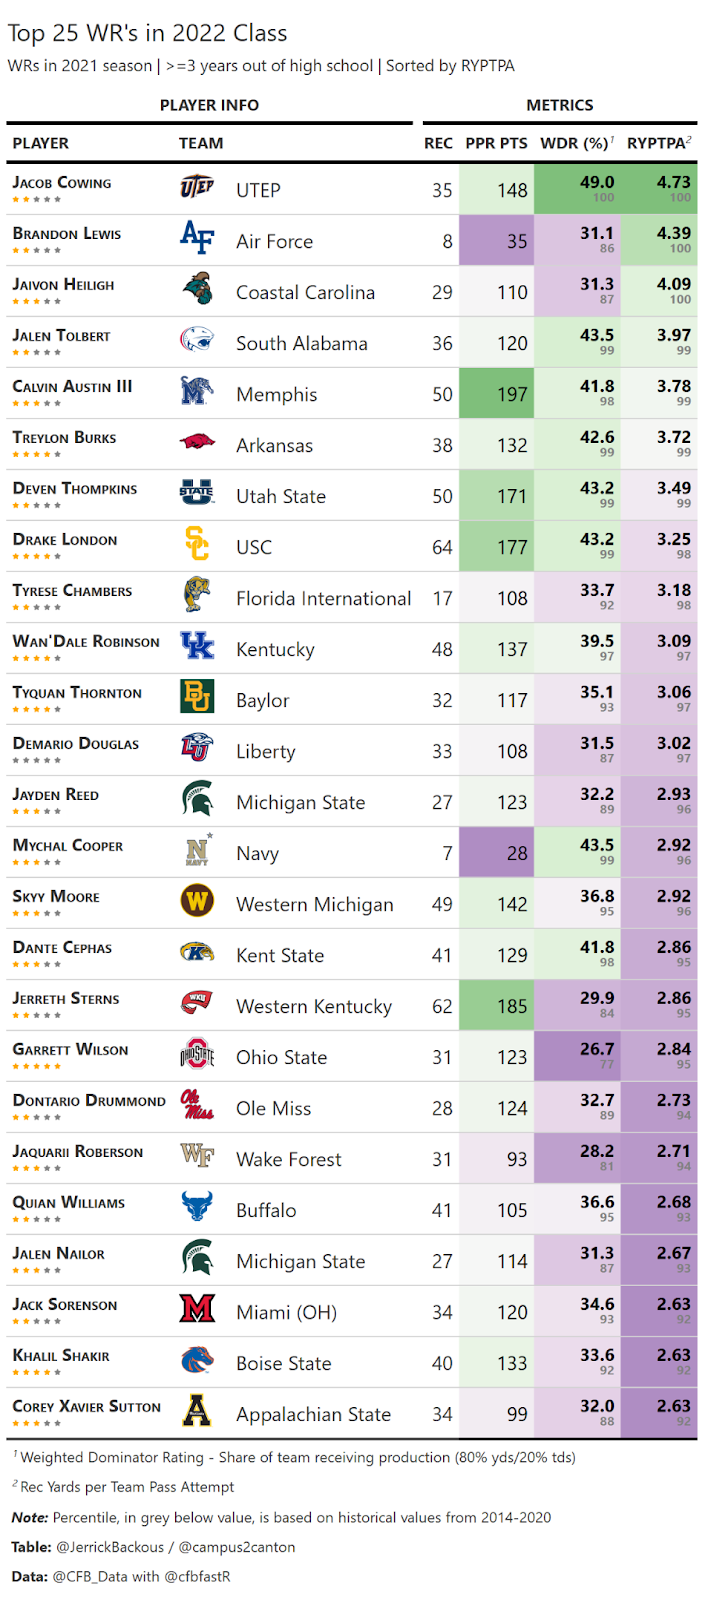Click the RYPTPA column header
The height and width of the screenshot is (1600, 704).
pos(659,143)
